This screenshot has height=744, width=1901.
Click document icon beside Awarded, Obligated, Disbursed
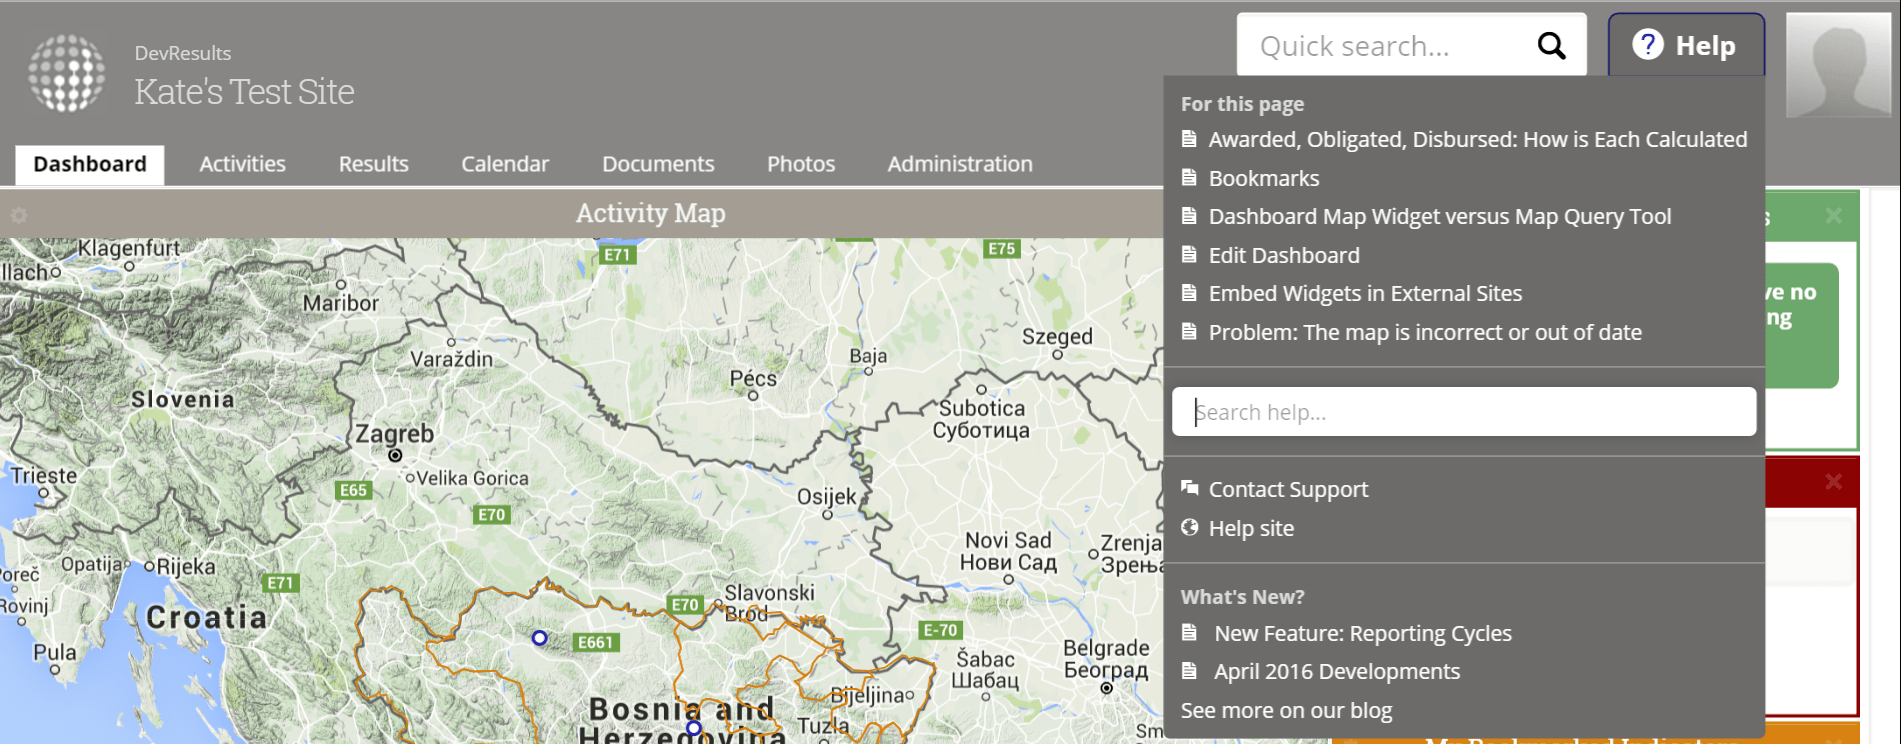1189,138
